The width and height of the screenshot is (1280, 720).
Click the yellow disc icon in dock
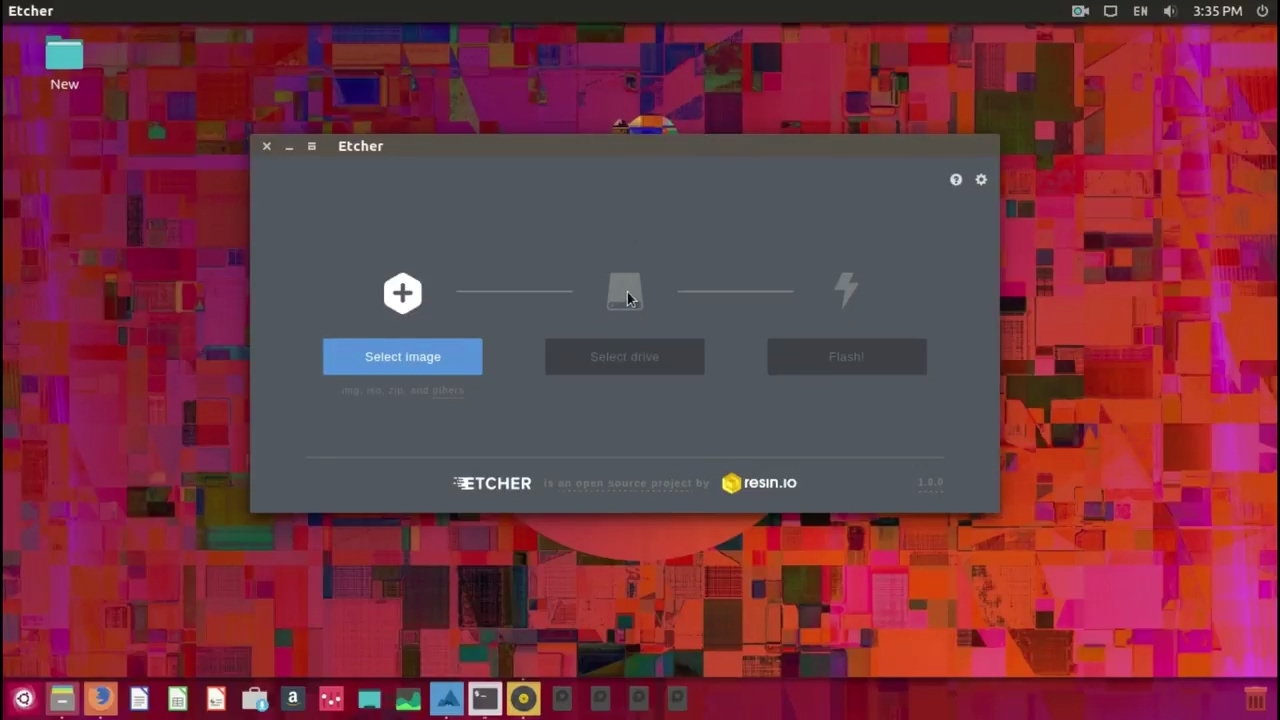point(524,699)
